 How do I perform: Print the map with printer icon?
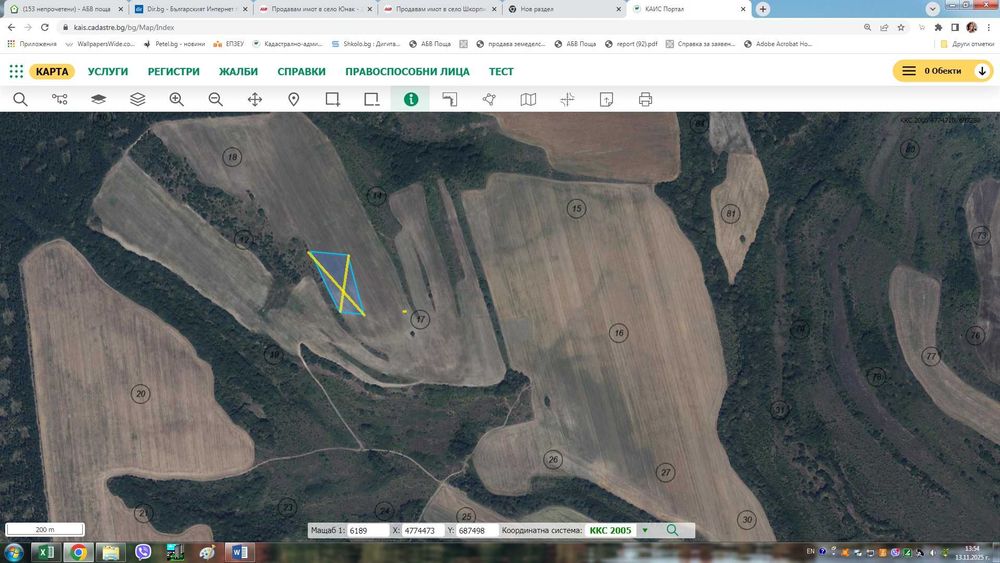tap(645, 99)
